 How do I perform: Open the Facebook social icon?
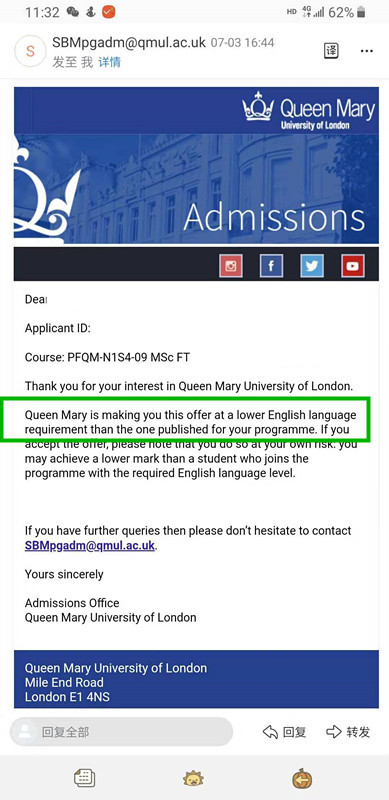[x=272, y=266]
